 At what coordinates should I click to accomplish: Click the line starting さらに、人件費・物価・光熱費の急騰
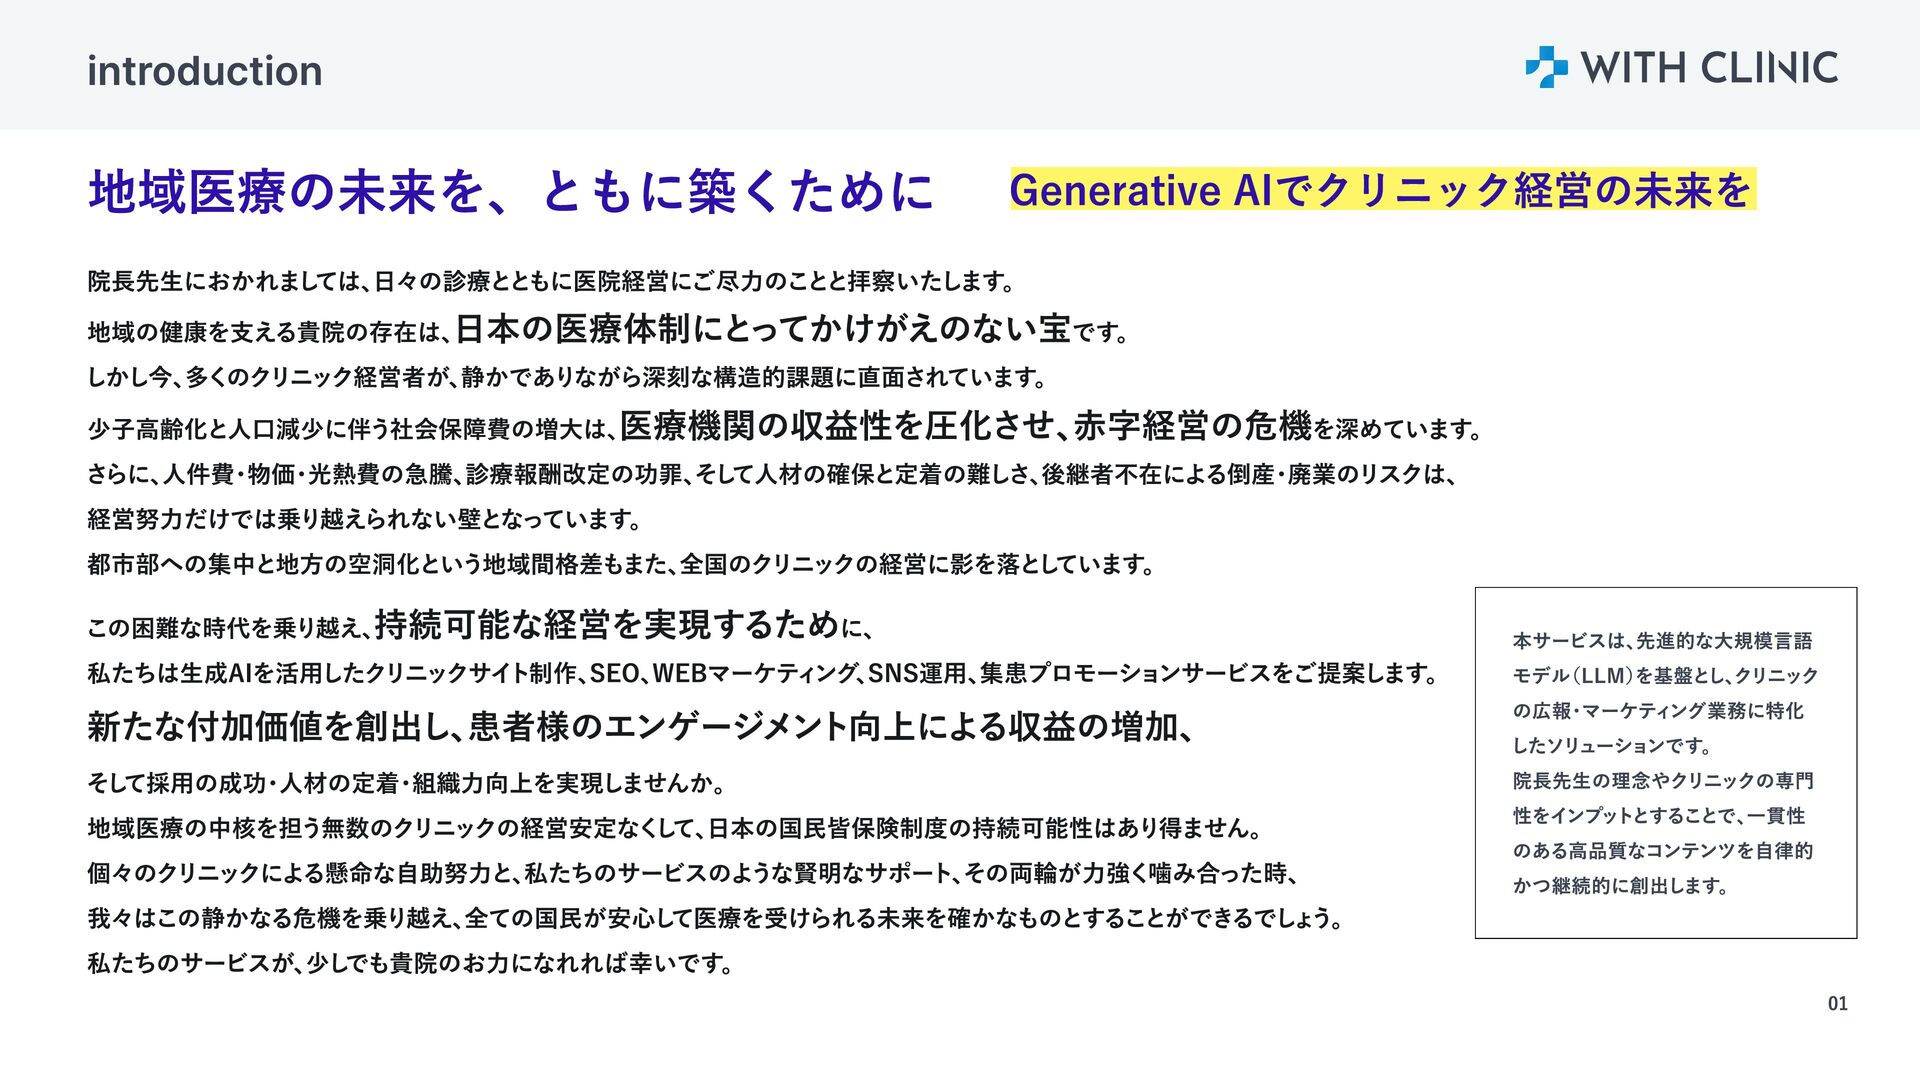click(771, 474)
